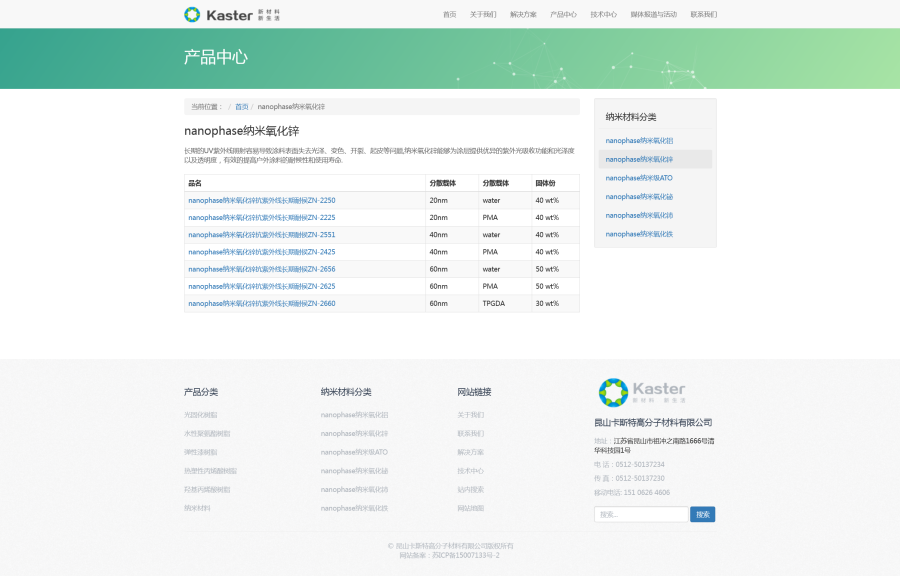The height and width of the screenshot is (576, 900).
Task: Select nanophase纳米级ATO in the sidebar
Action: click(639, 178)
